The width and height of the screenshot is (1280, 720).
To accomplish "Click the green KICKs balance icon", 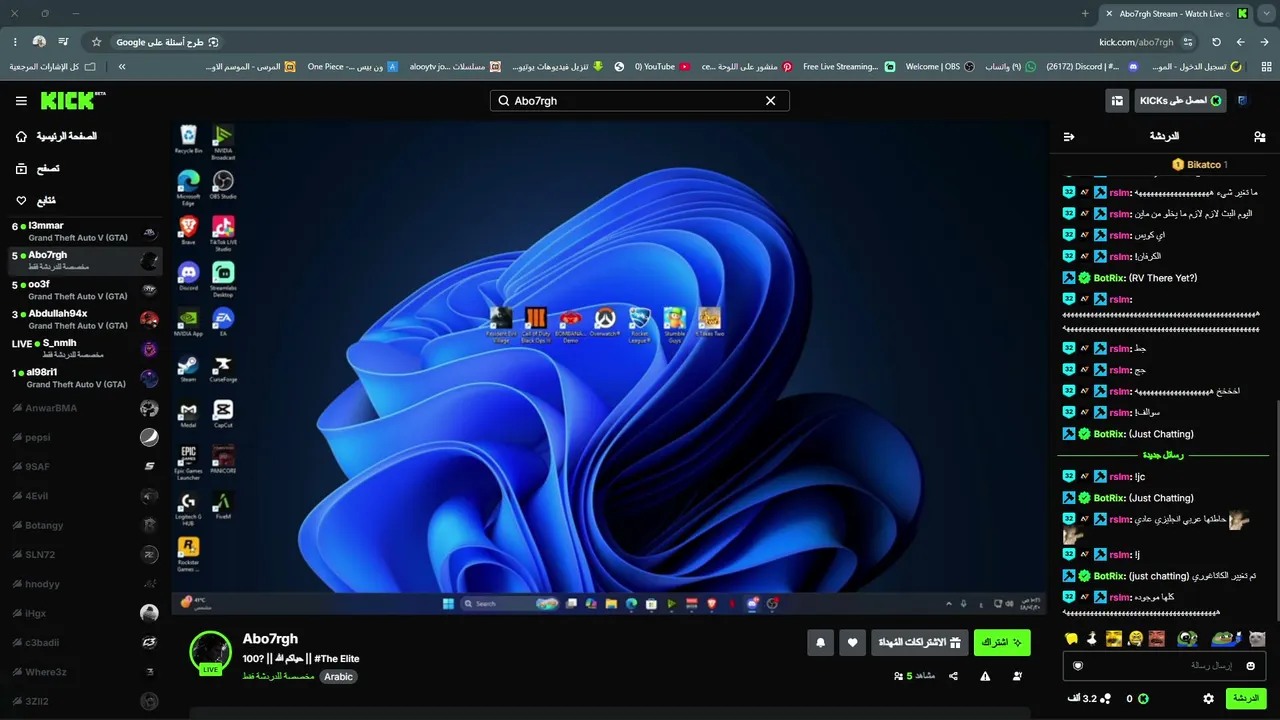I will 1143,698.
